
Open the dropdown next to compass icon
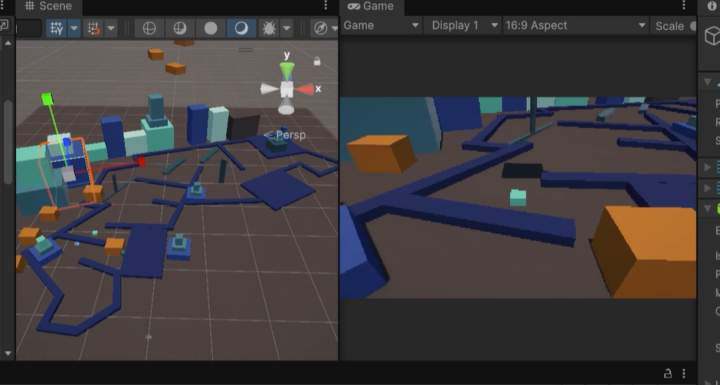click(334, 28)
